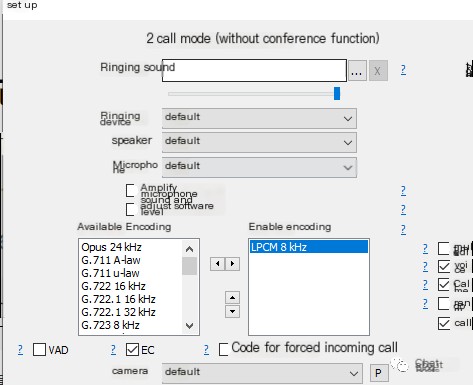The width and height of the screenshot is (473, 385).
Task: Uncheck the 'call' checkbox at lower right
Action: 444,323
